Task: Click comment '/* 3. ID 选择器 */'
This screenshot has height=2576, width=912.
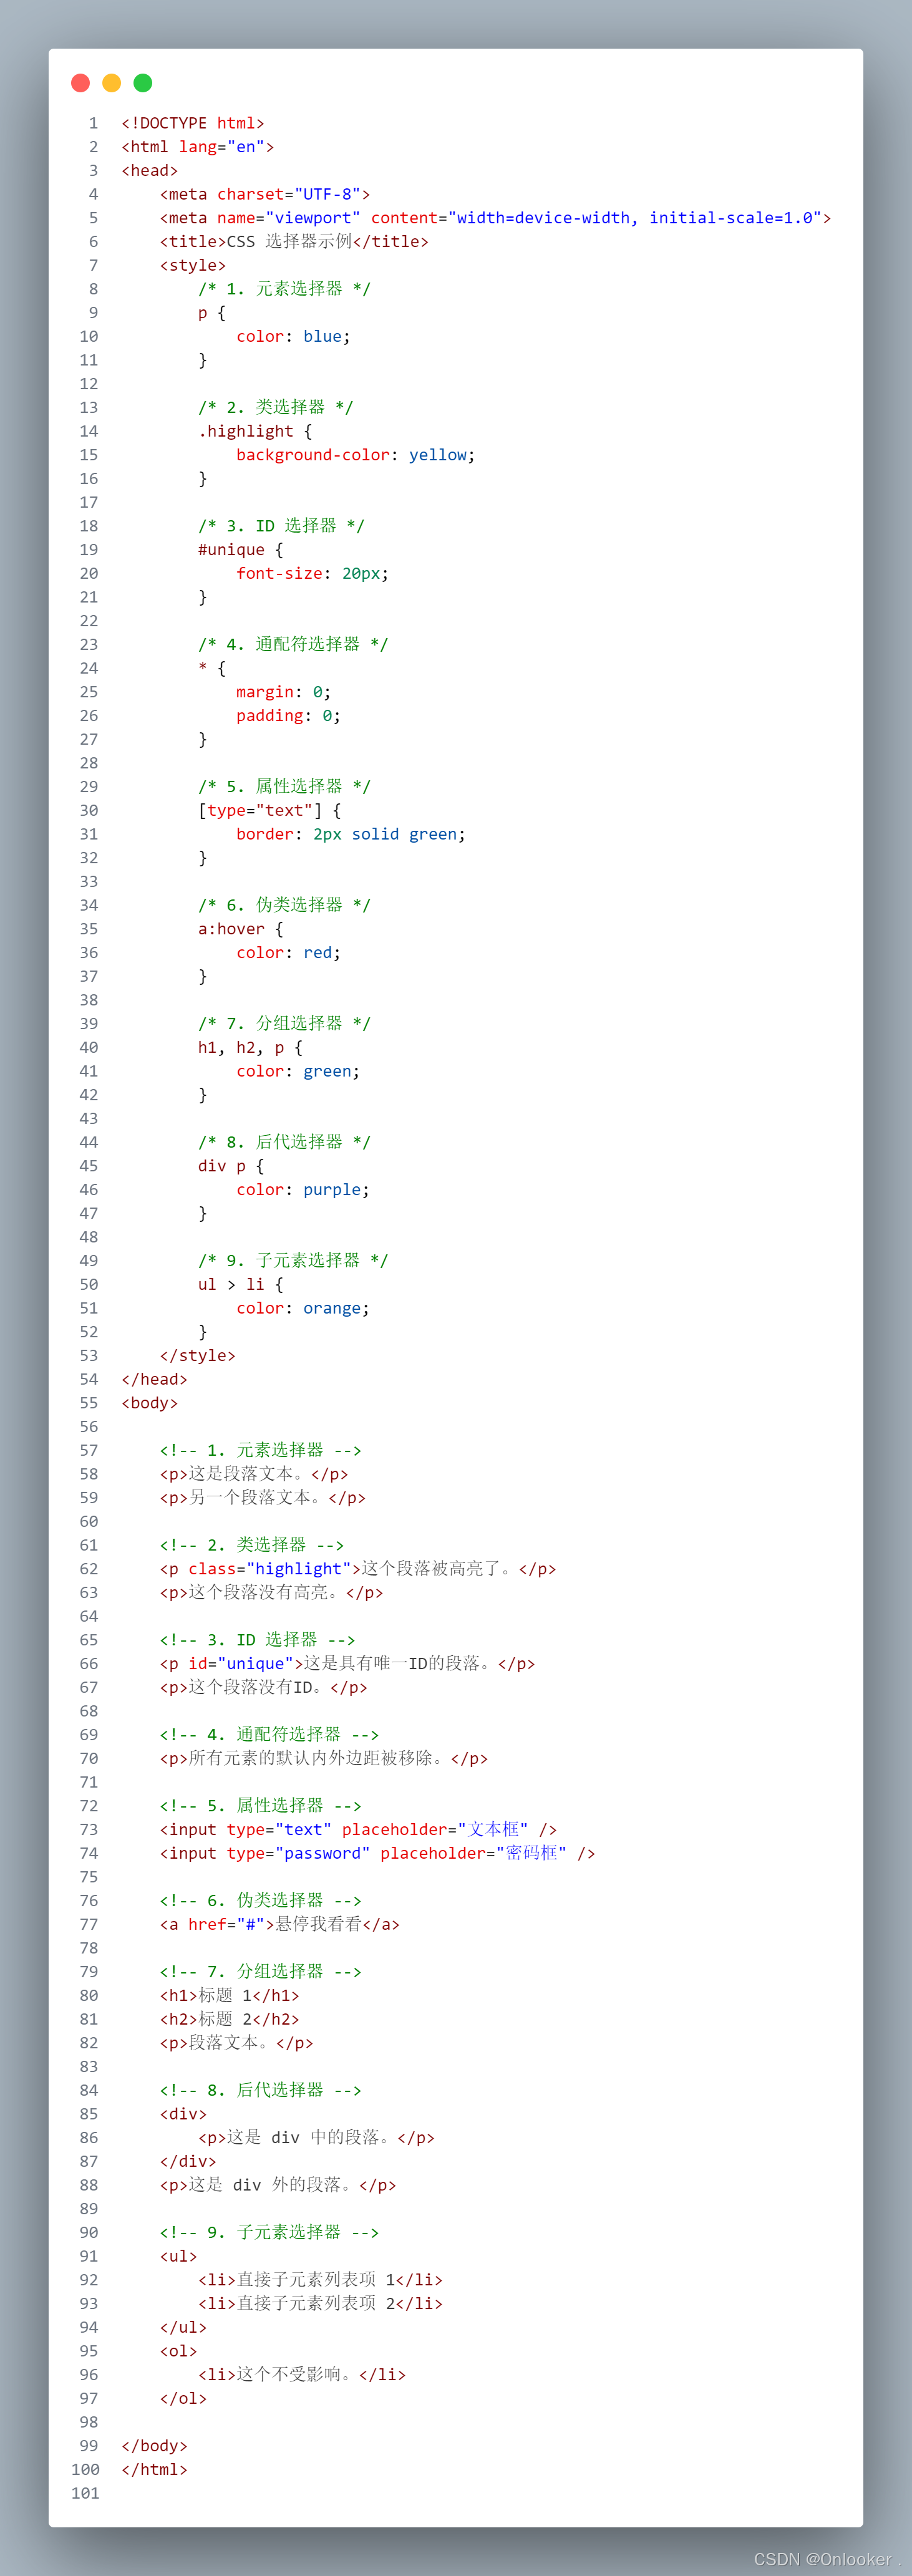Action: point(281,526)
